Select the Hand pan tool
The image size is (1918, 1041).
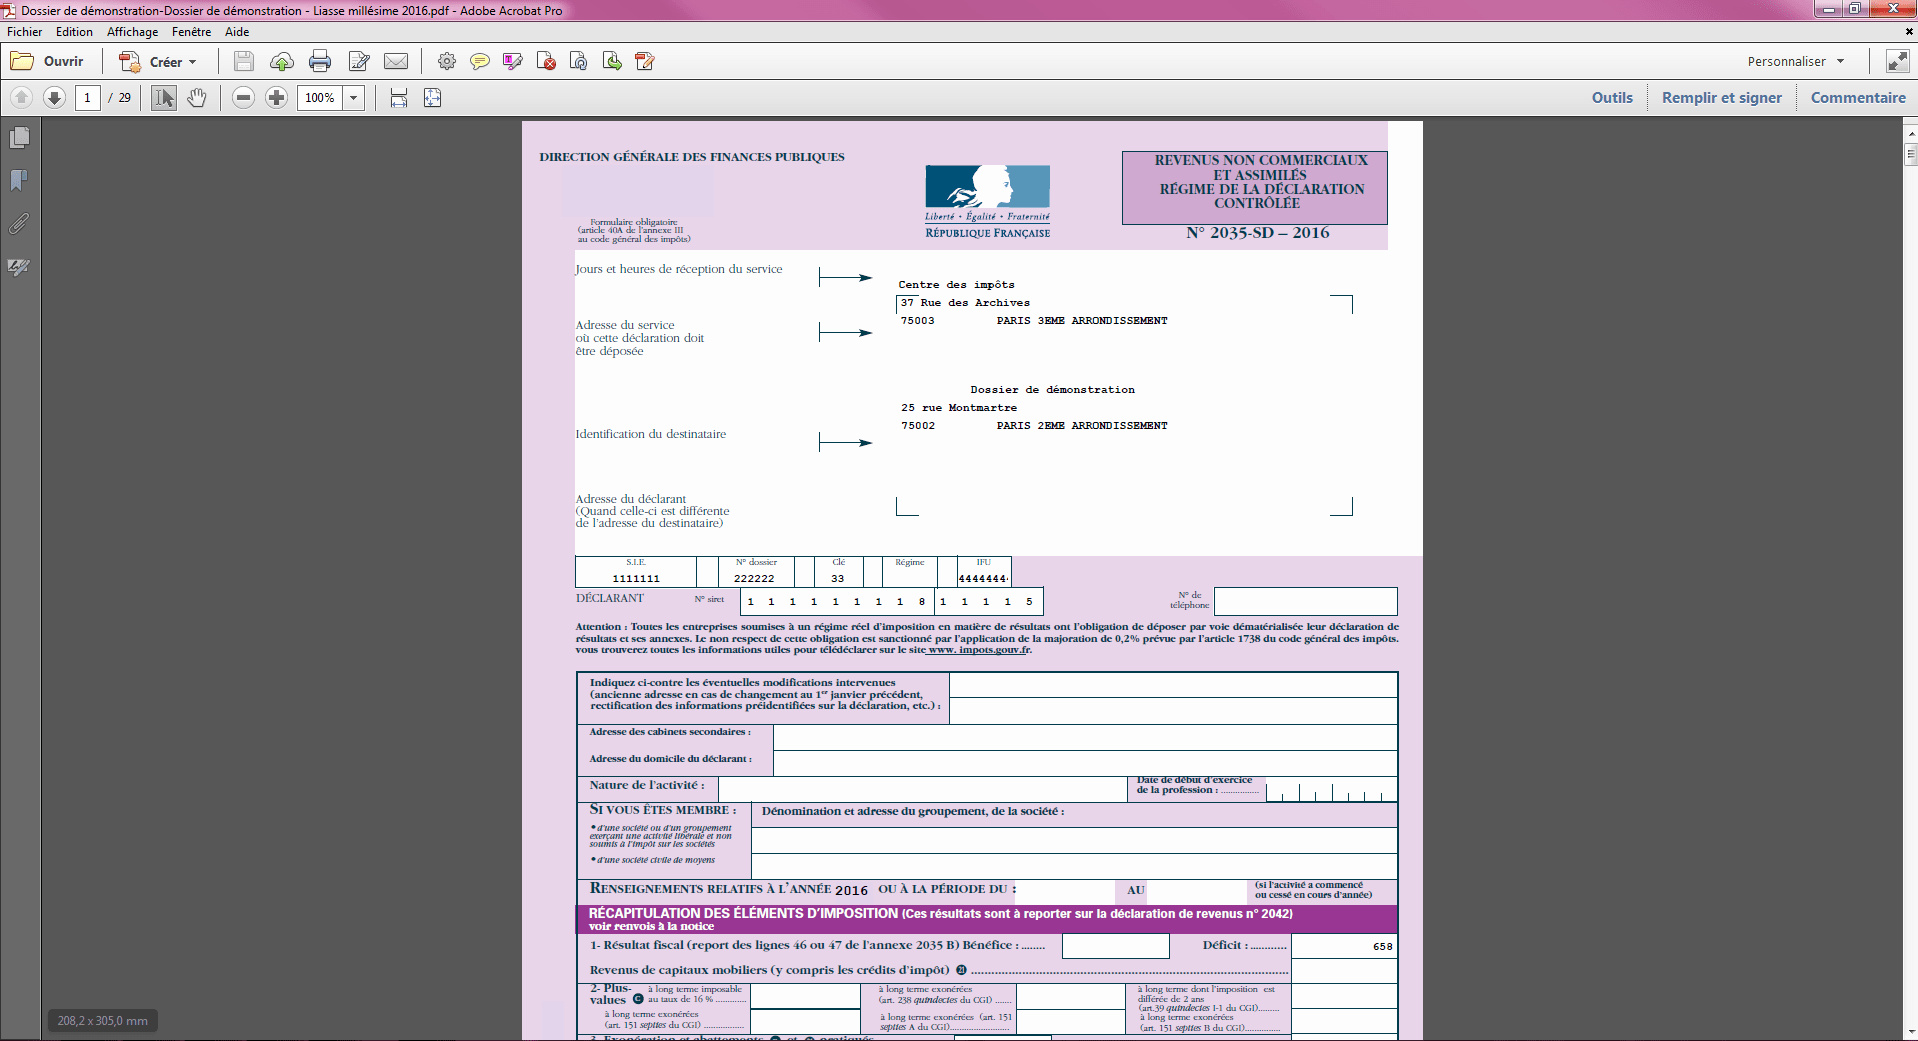tap(197, 98)
